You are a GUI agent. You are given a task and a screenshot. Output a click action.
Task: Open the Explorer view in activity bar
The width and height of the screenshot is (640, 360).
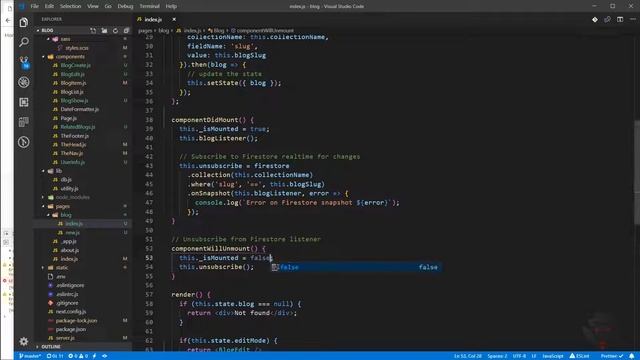click(x=24, y=22)
